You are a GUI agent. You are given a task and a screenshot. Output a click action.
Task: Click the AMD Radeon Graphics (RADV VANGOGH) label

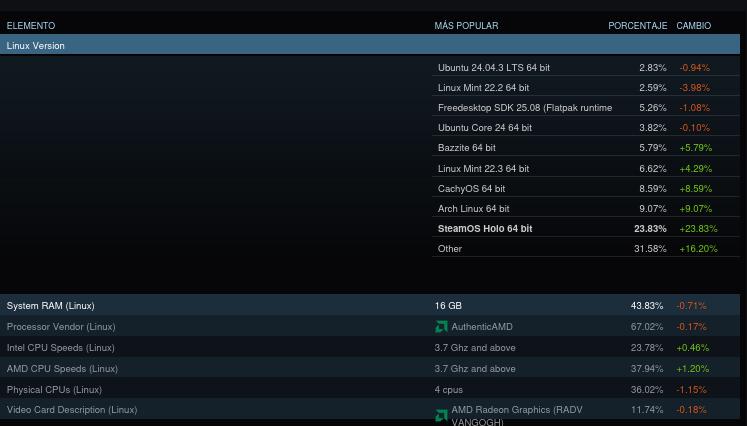(516, 416)
